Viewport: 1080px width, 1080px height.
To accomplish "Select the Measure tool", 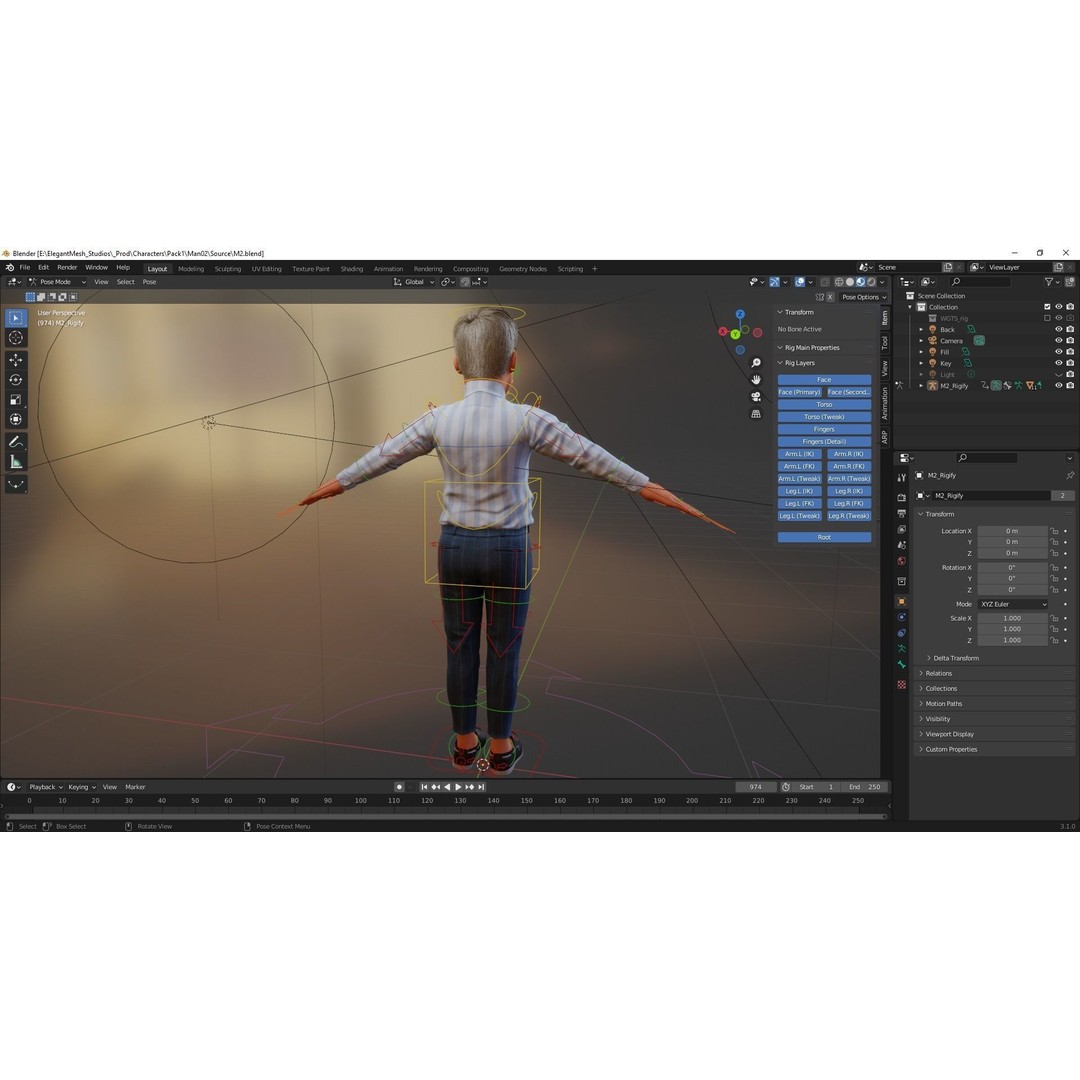I will point(16,462).
